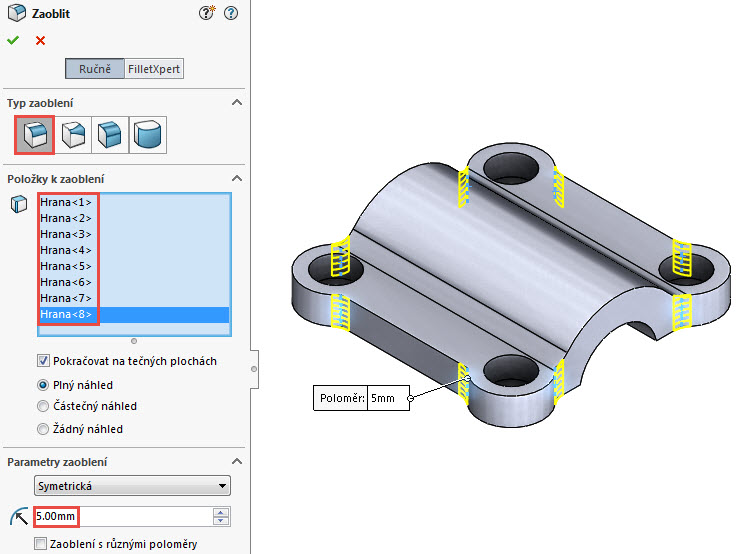Select Hrana<6> in the list
The image size is (750, 554).
click(134, 282)
